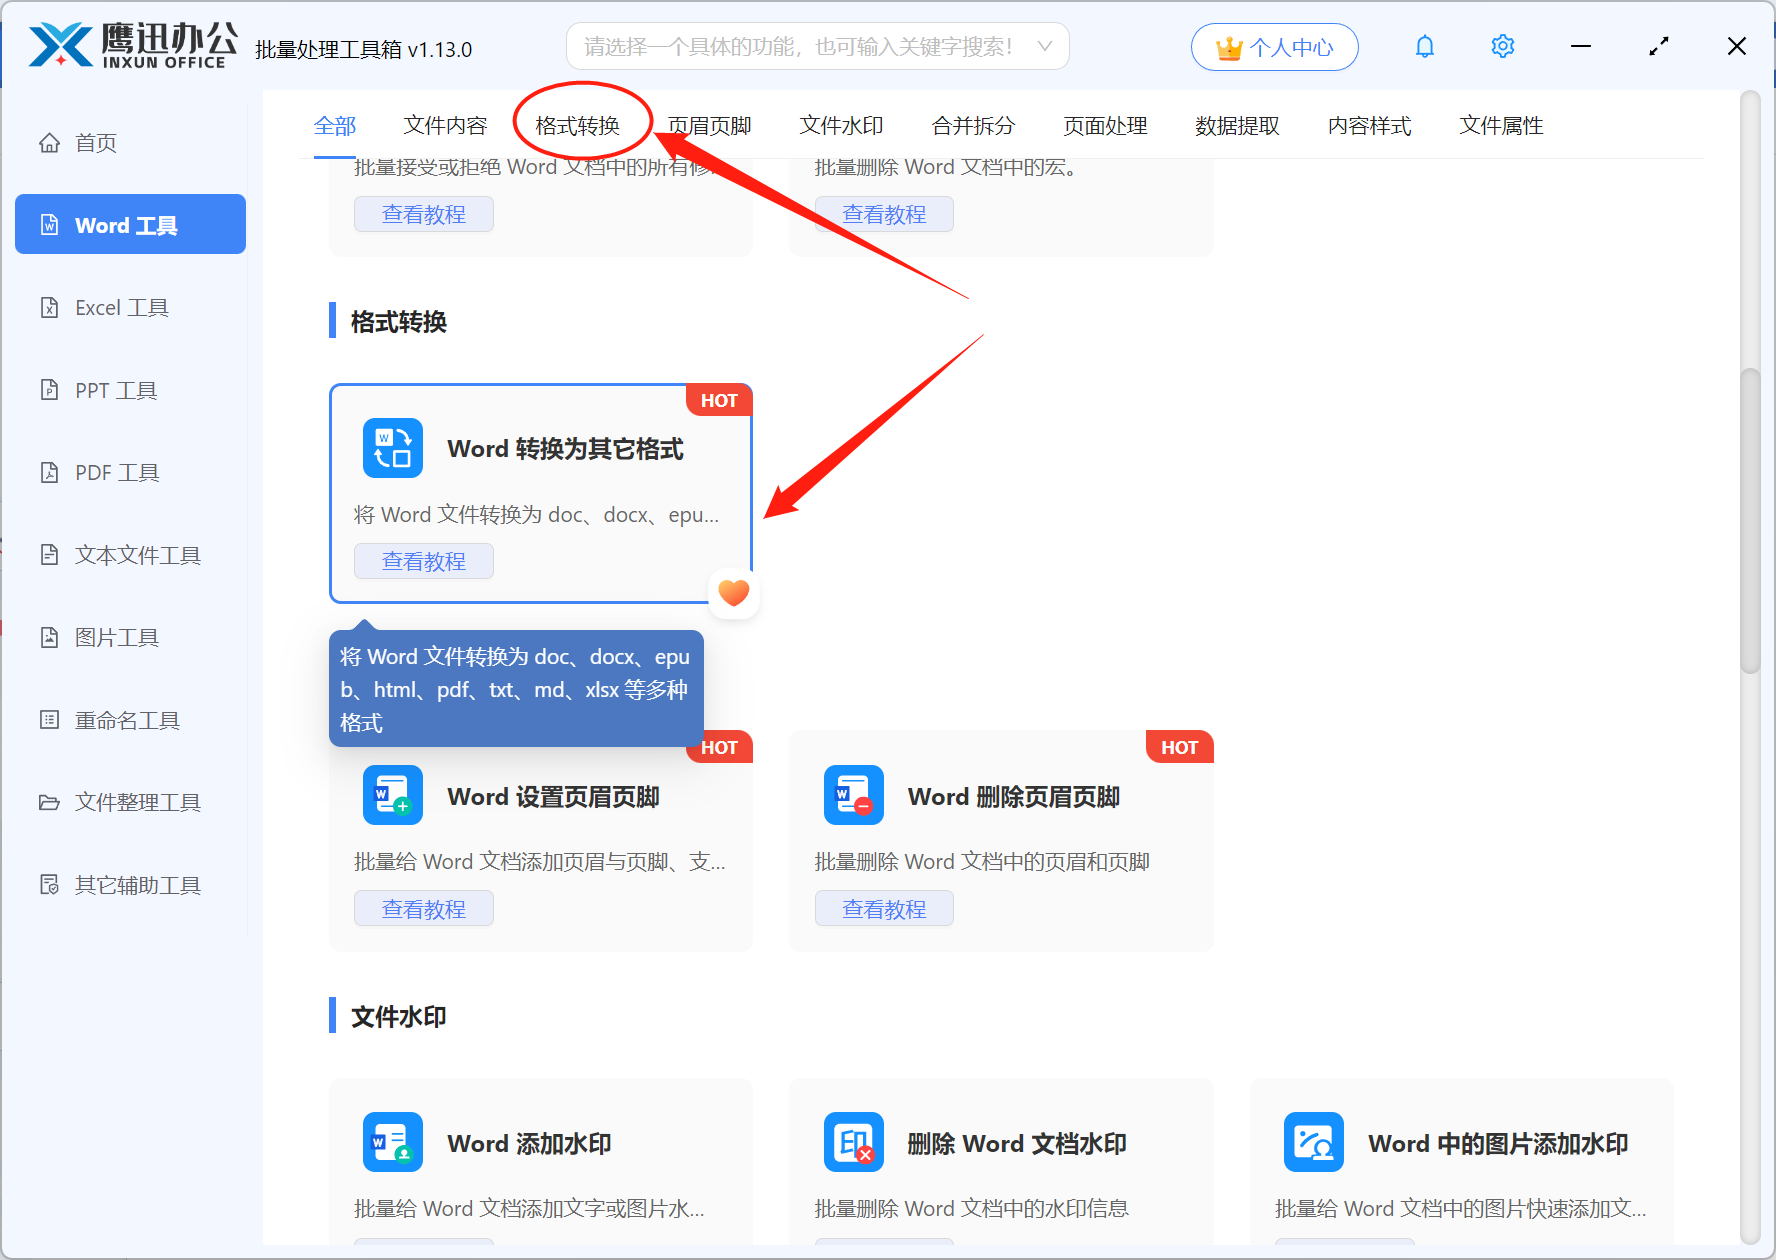Open the Word 转换为其它格式 tool icon
Viewport: 1776px width, 1260px height.
pyautogui.click(x=392, y=448)
